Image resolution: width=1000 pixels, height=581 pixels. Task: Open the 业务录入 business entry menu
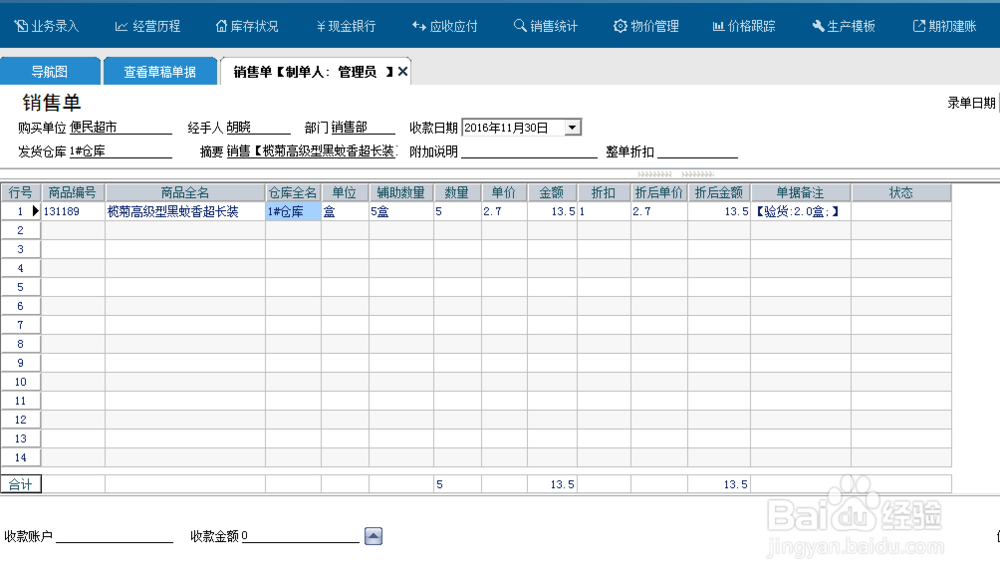coord(47,26)
